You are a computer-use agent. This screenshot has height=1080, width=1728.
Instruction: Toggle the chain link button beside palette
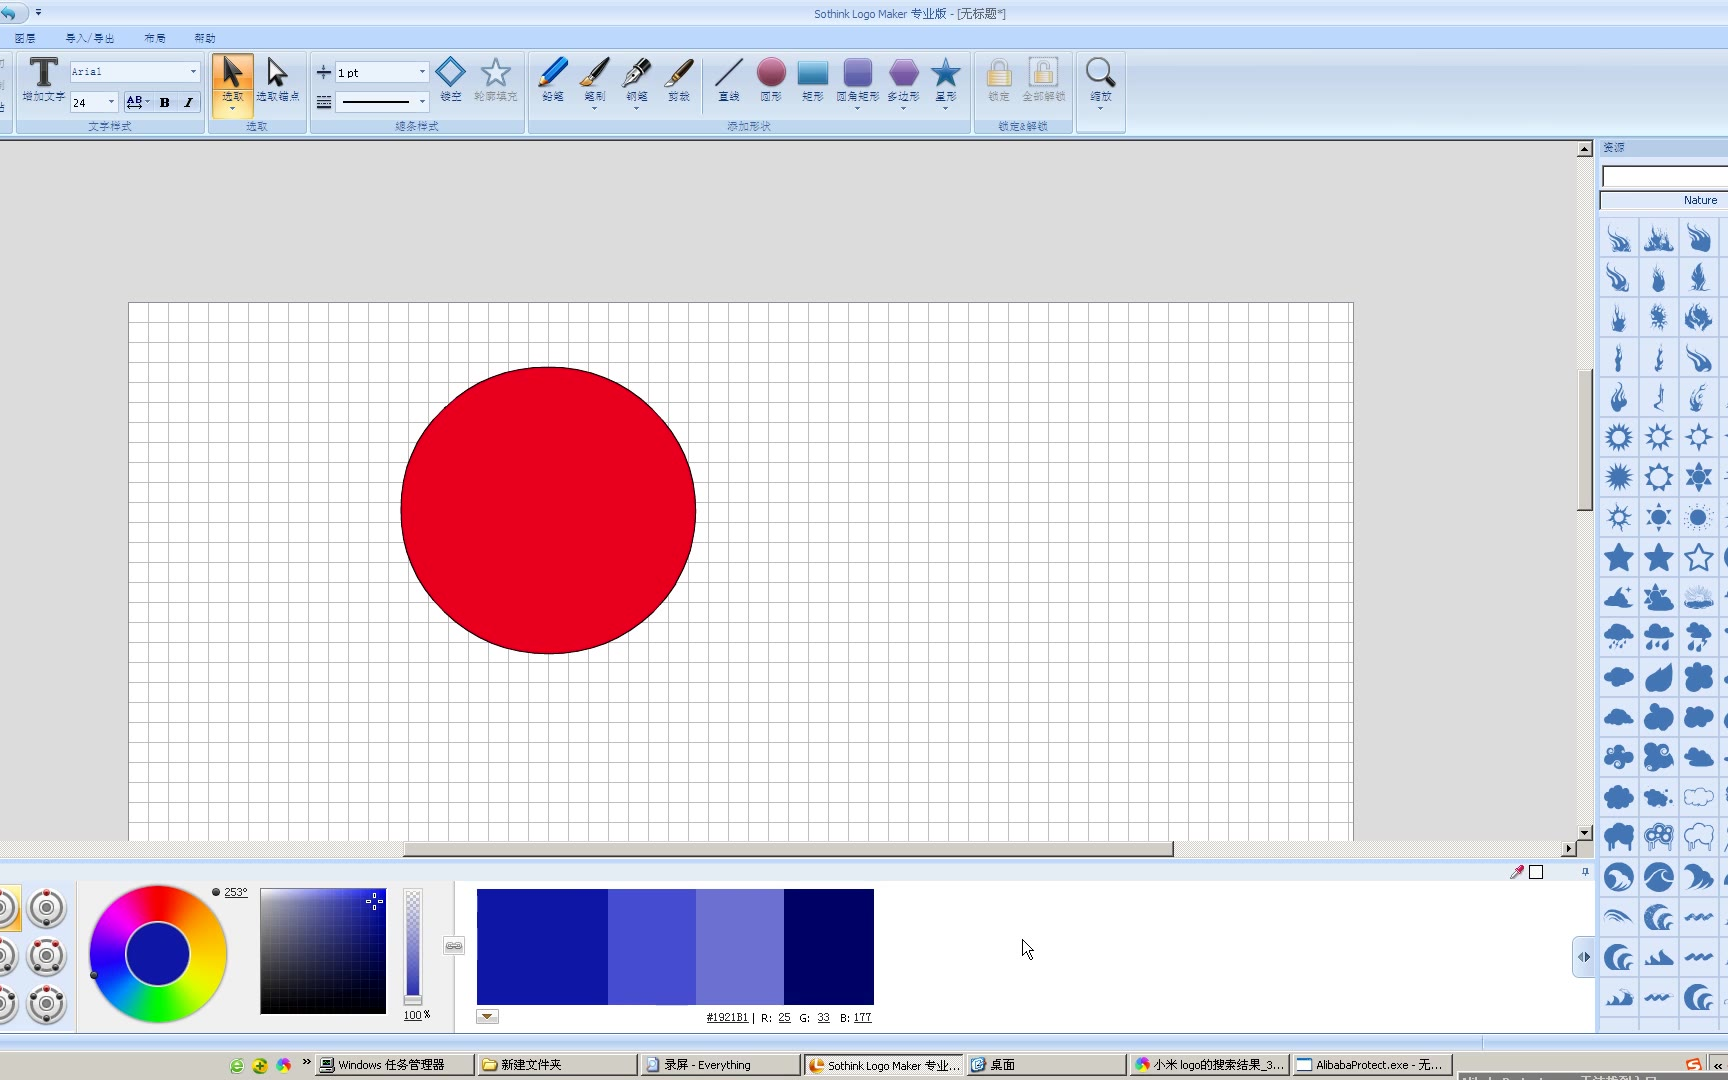click(x=454, y=946)
